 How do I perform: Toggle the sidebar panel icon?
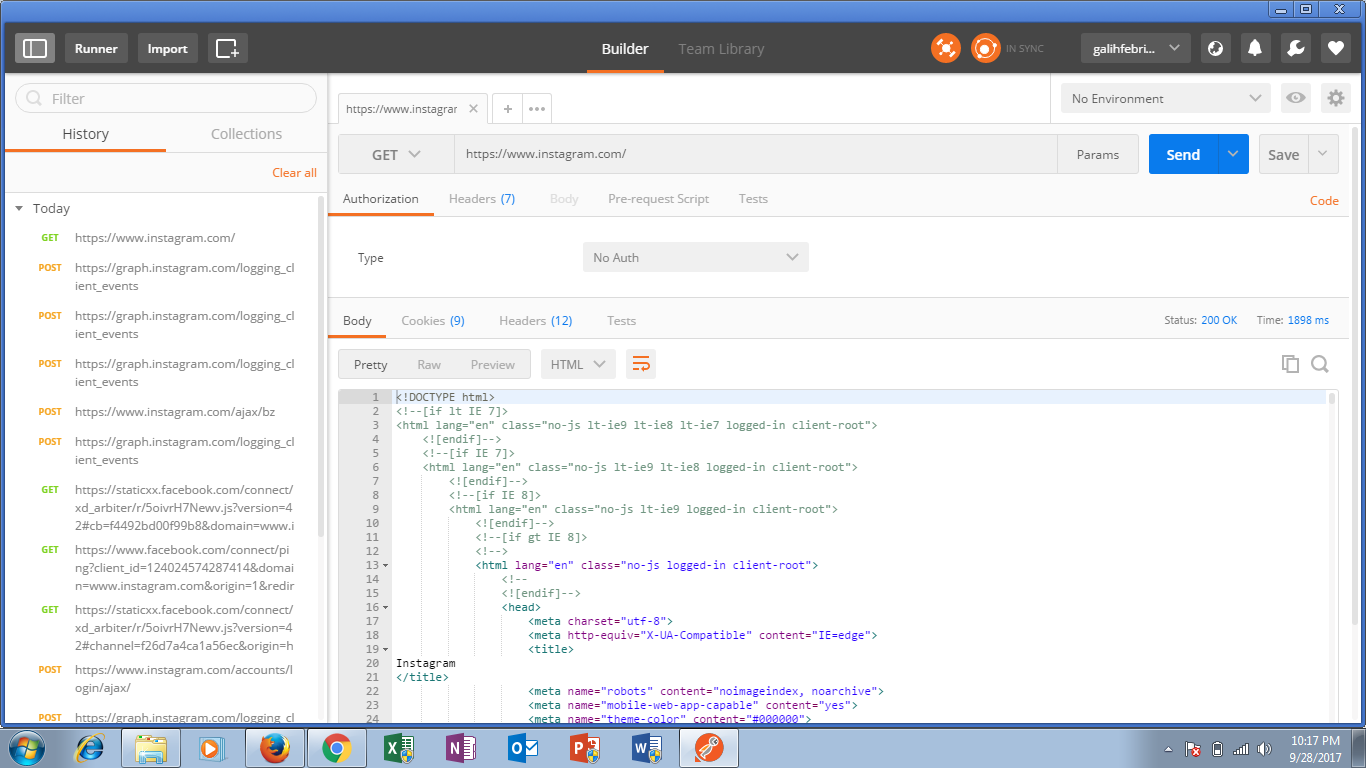pos(35,48)
